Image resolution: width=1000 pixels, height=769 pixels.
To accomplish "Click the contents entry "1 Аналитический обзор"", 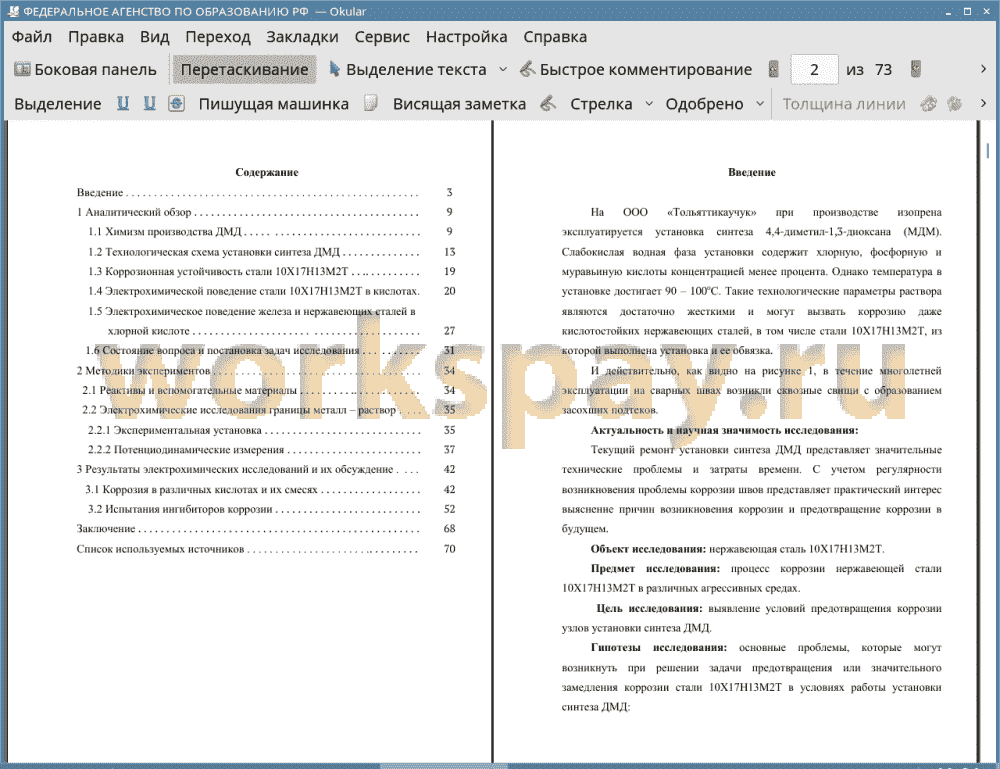I will click(x=134, y=212).
